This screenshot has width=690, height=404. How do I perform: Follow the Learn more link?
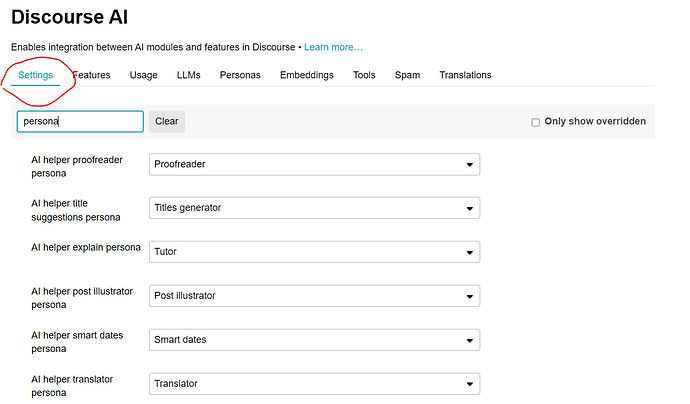pyautogui.click(x=333, y=47)
